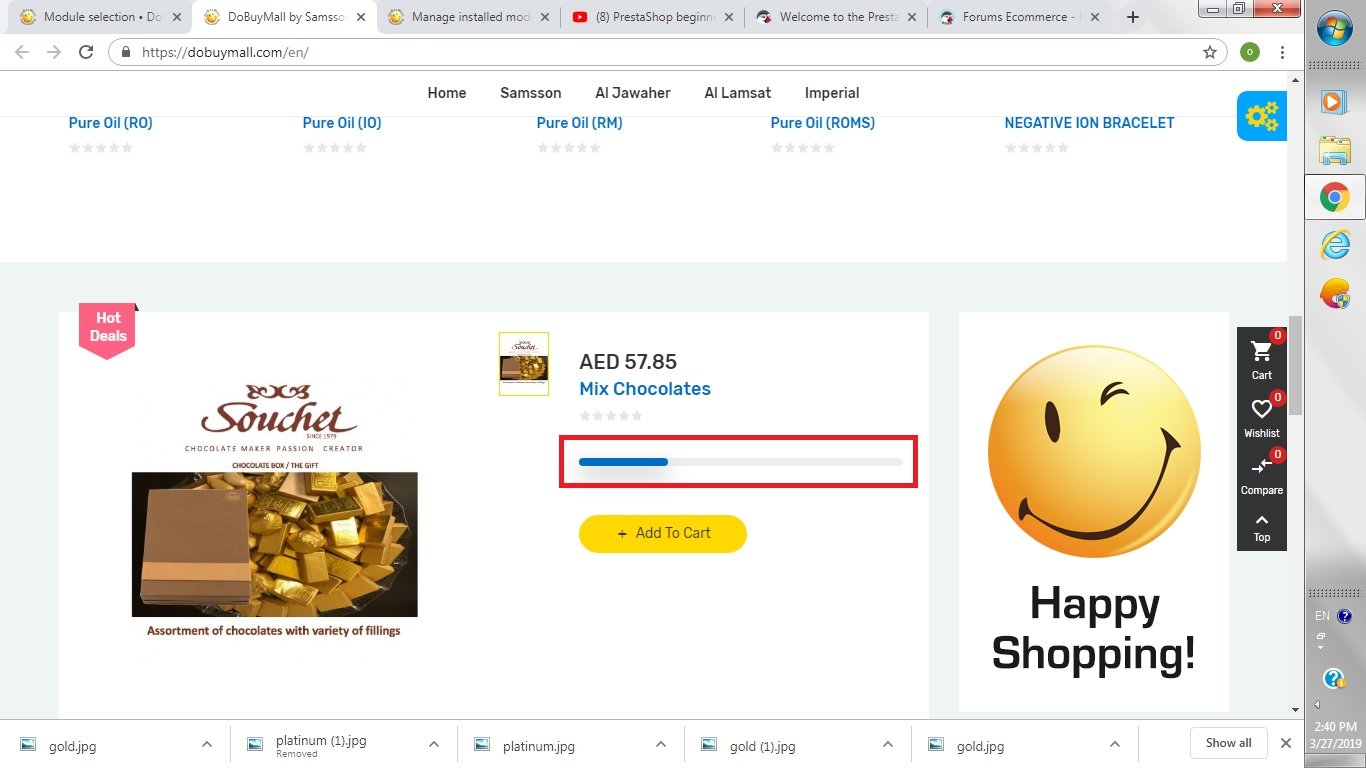Bookmark this page with the star icon
The height and width of the screenshot is (768, 1366).
coord(1209,52)
